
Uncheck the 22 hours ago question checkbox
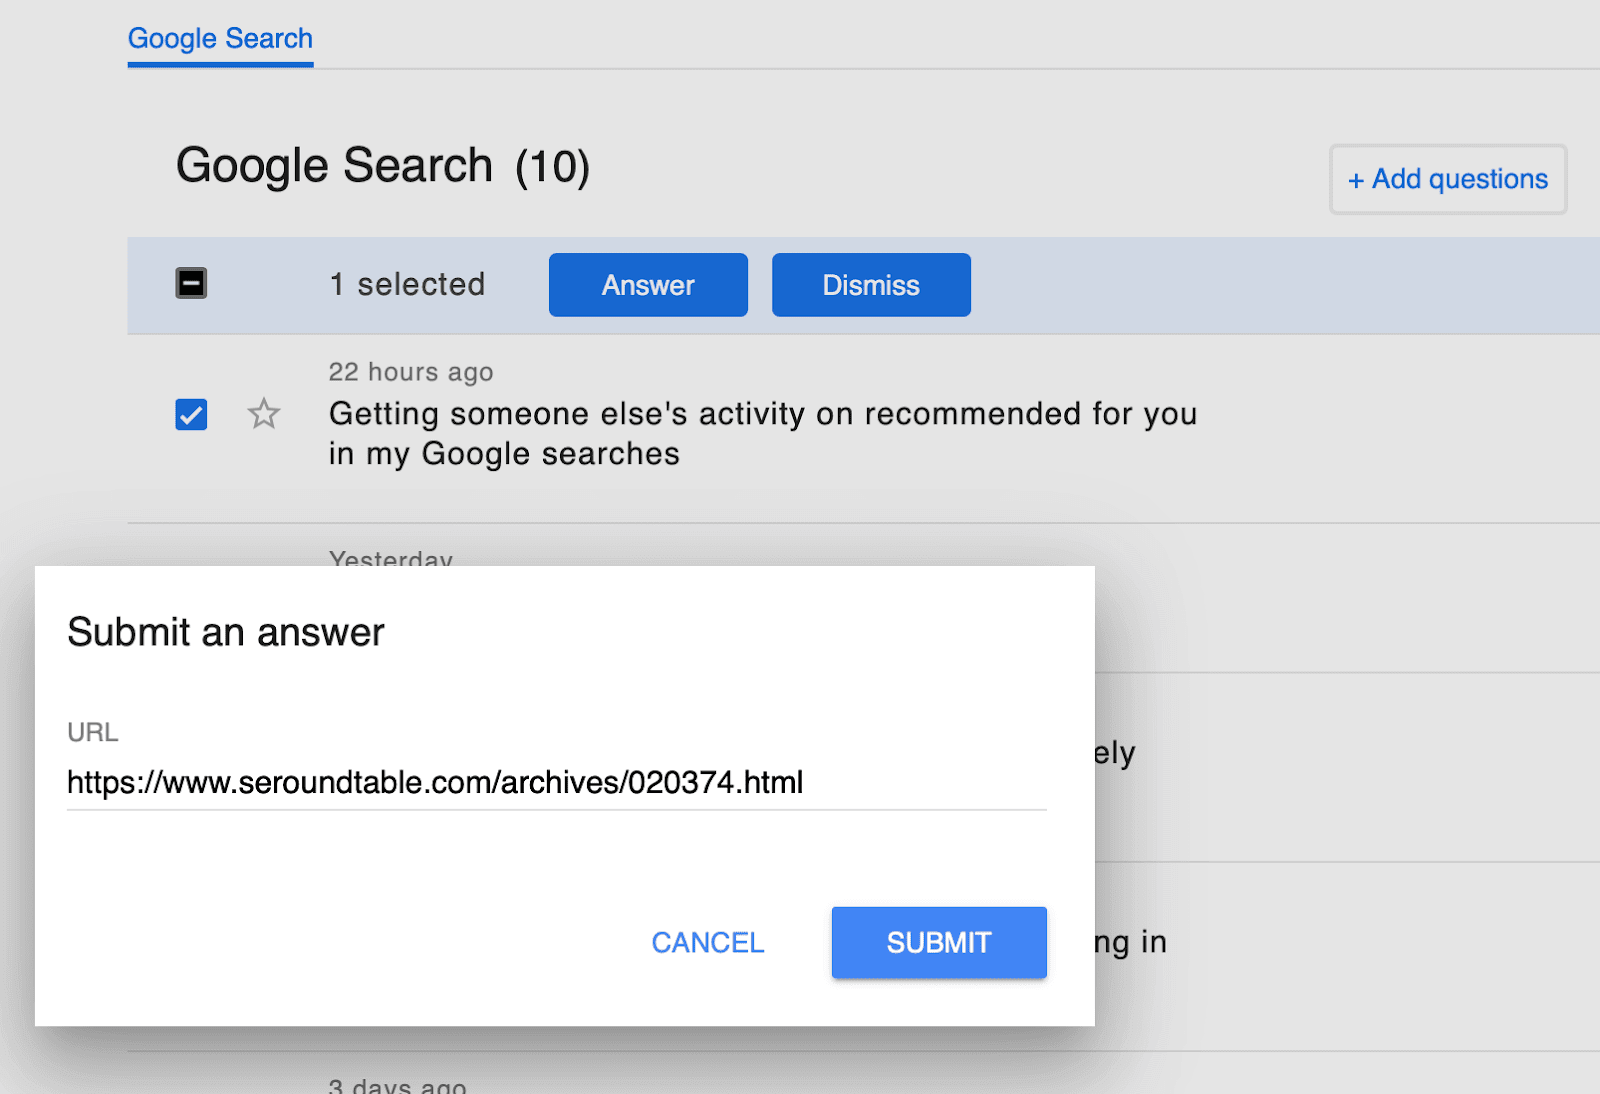pyautogui.click(x=191, y=414)
